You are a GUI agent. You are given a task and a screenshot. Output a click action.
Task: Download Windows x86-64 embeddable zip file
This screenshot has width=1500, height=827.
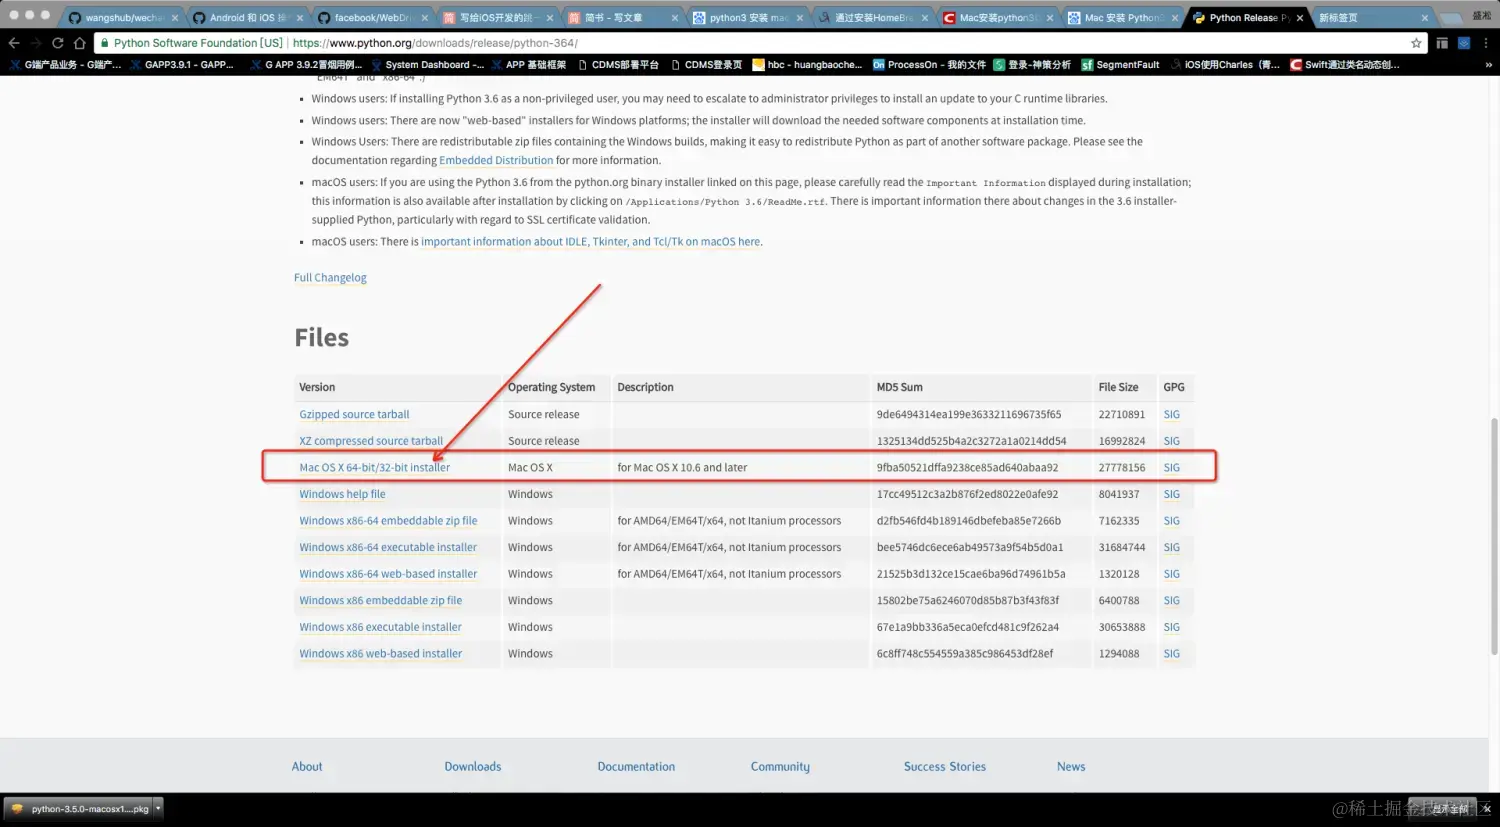tap(388, 521)
